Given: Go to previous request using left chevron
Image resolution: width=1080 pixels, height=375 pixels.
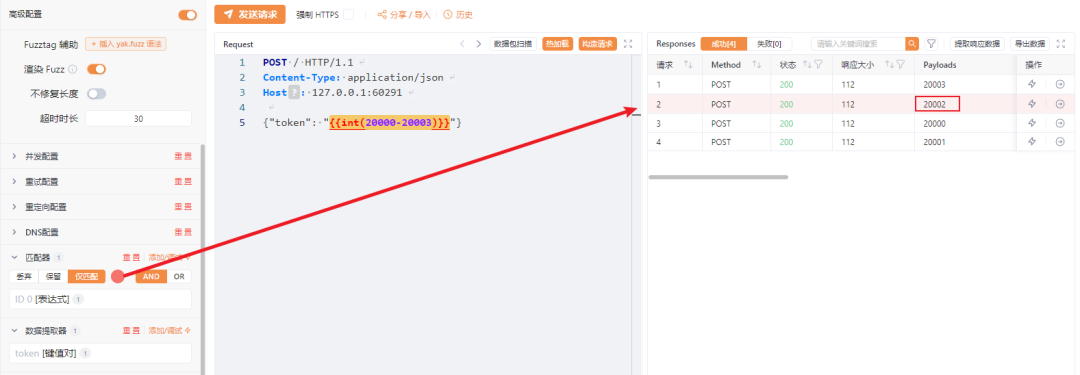Looking at the screenshot, I should (x=463, y=44).
